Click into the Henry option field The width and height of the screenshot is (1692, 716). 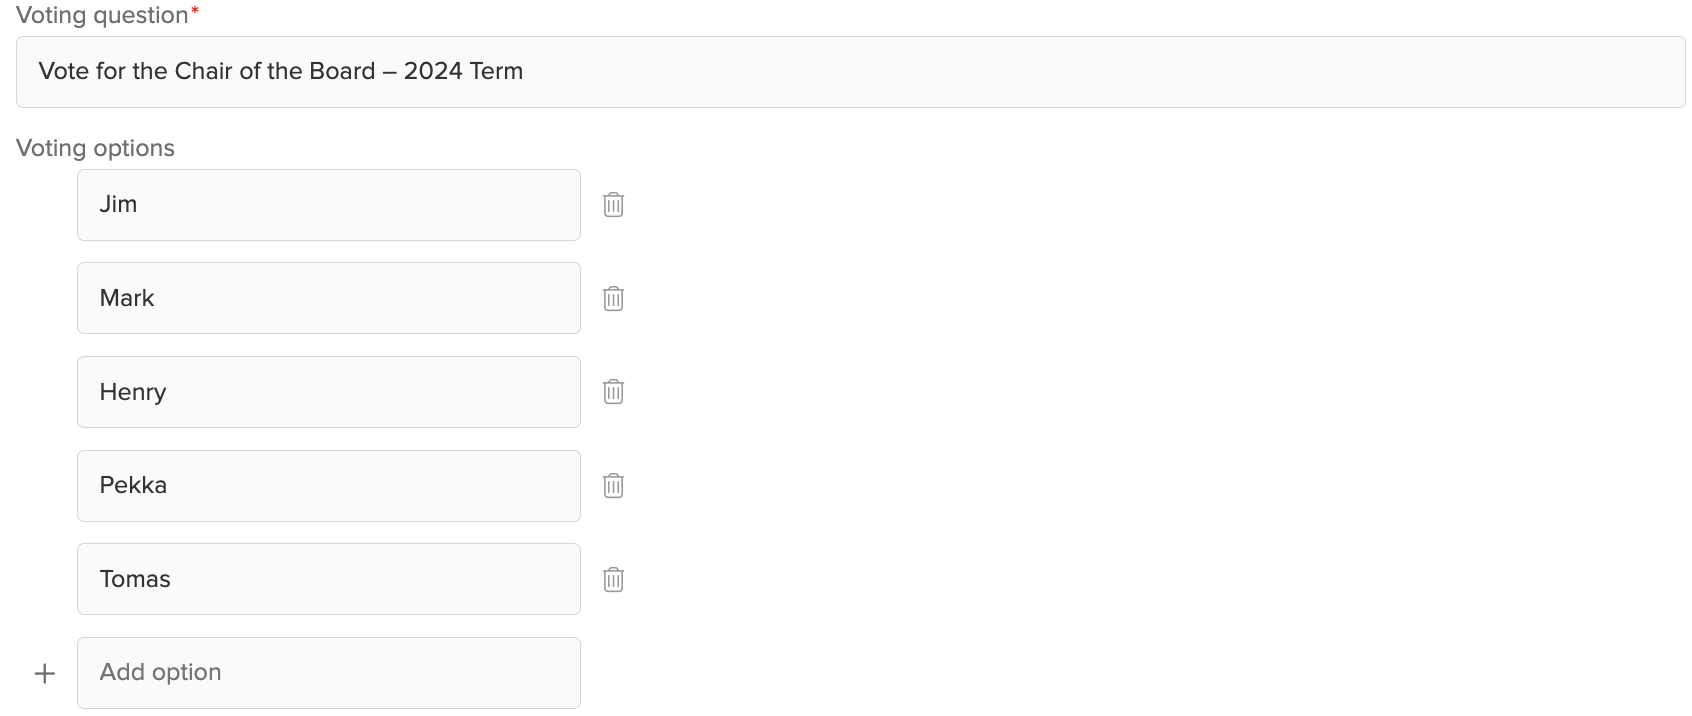pos(328,392)
